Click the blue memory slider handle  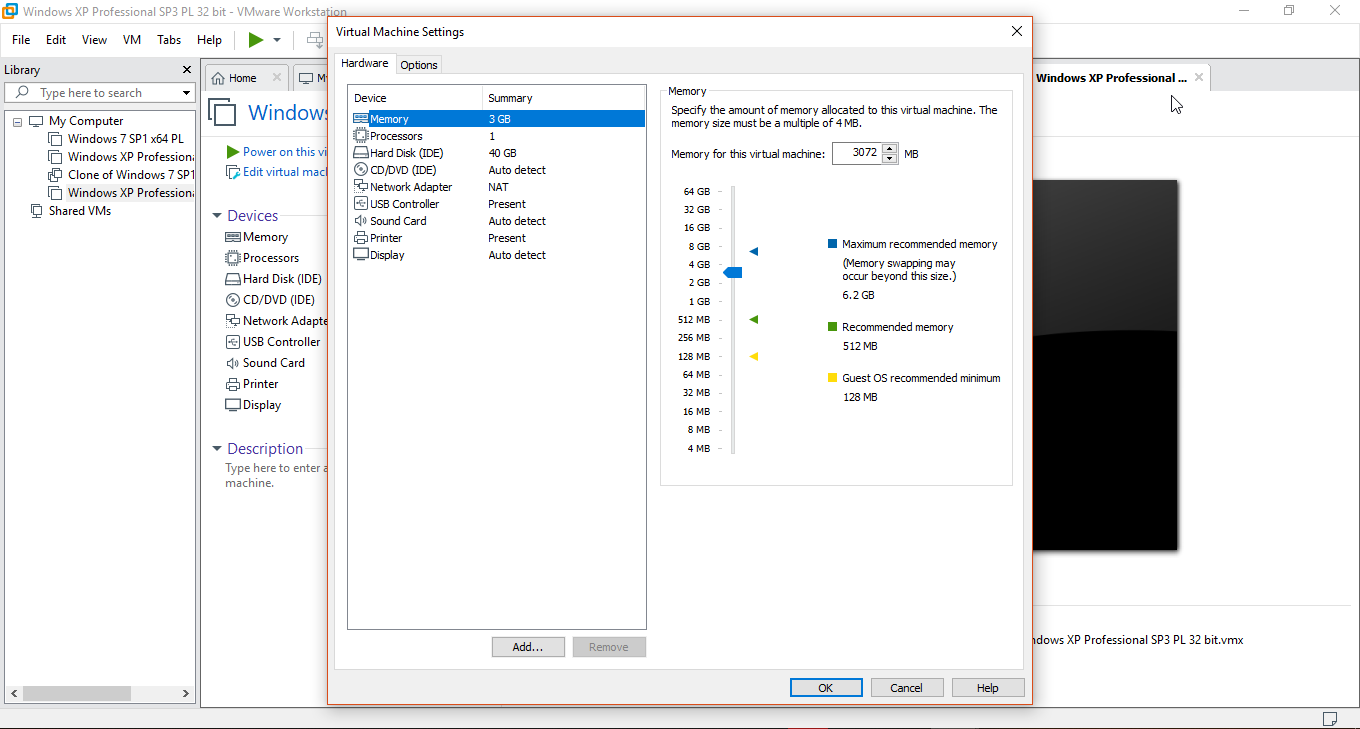click(x=733, y=272)
